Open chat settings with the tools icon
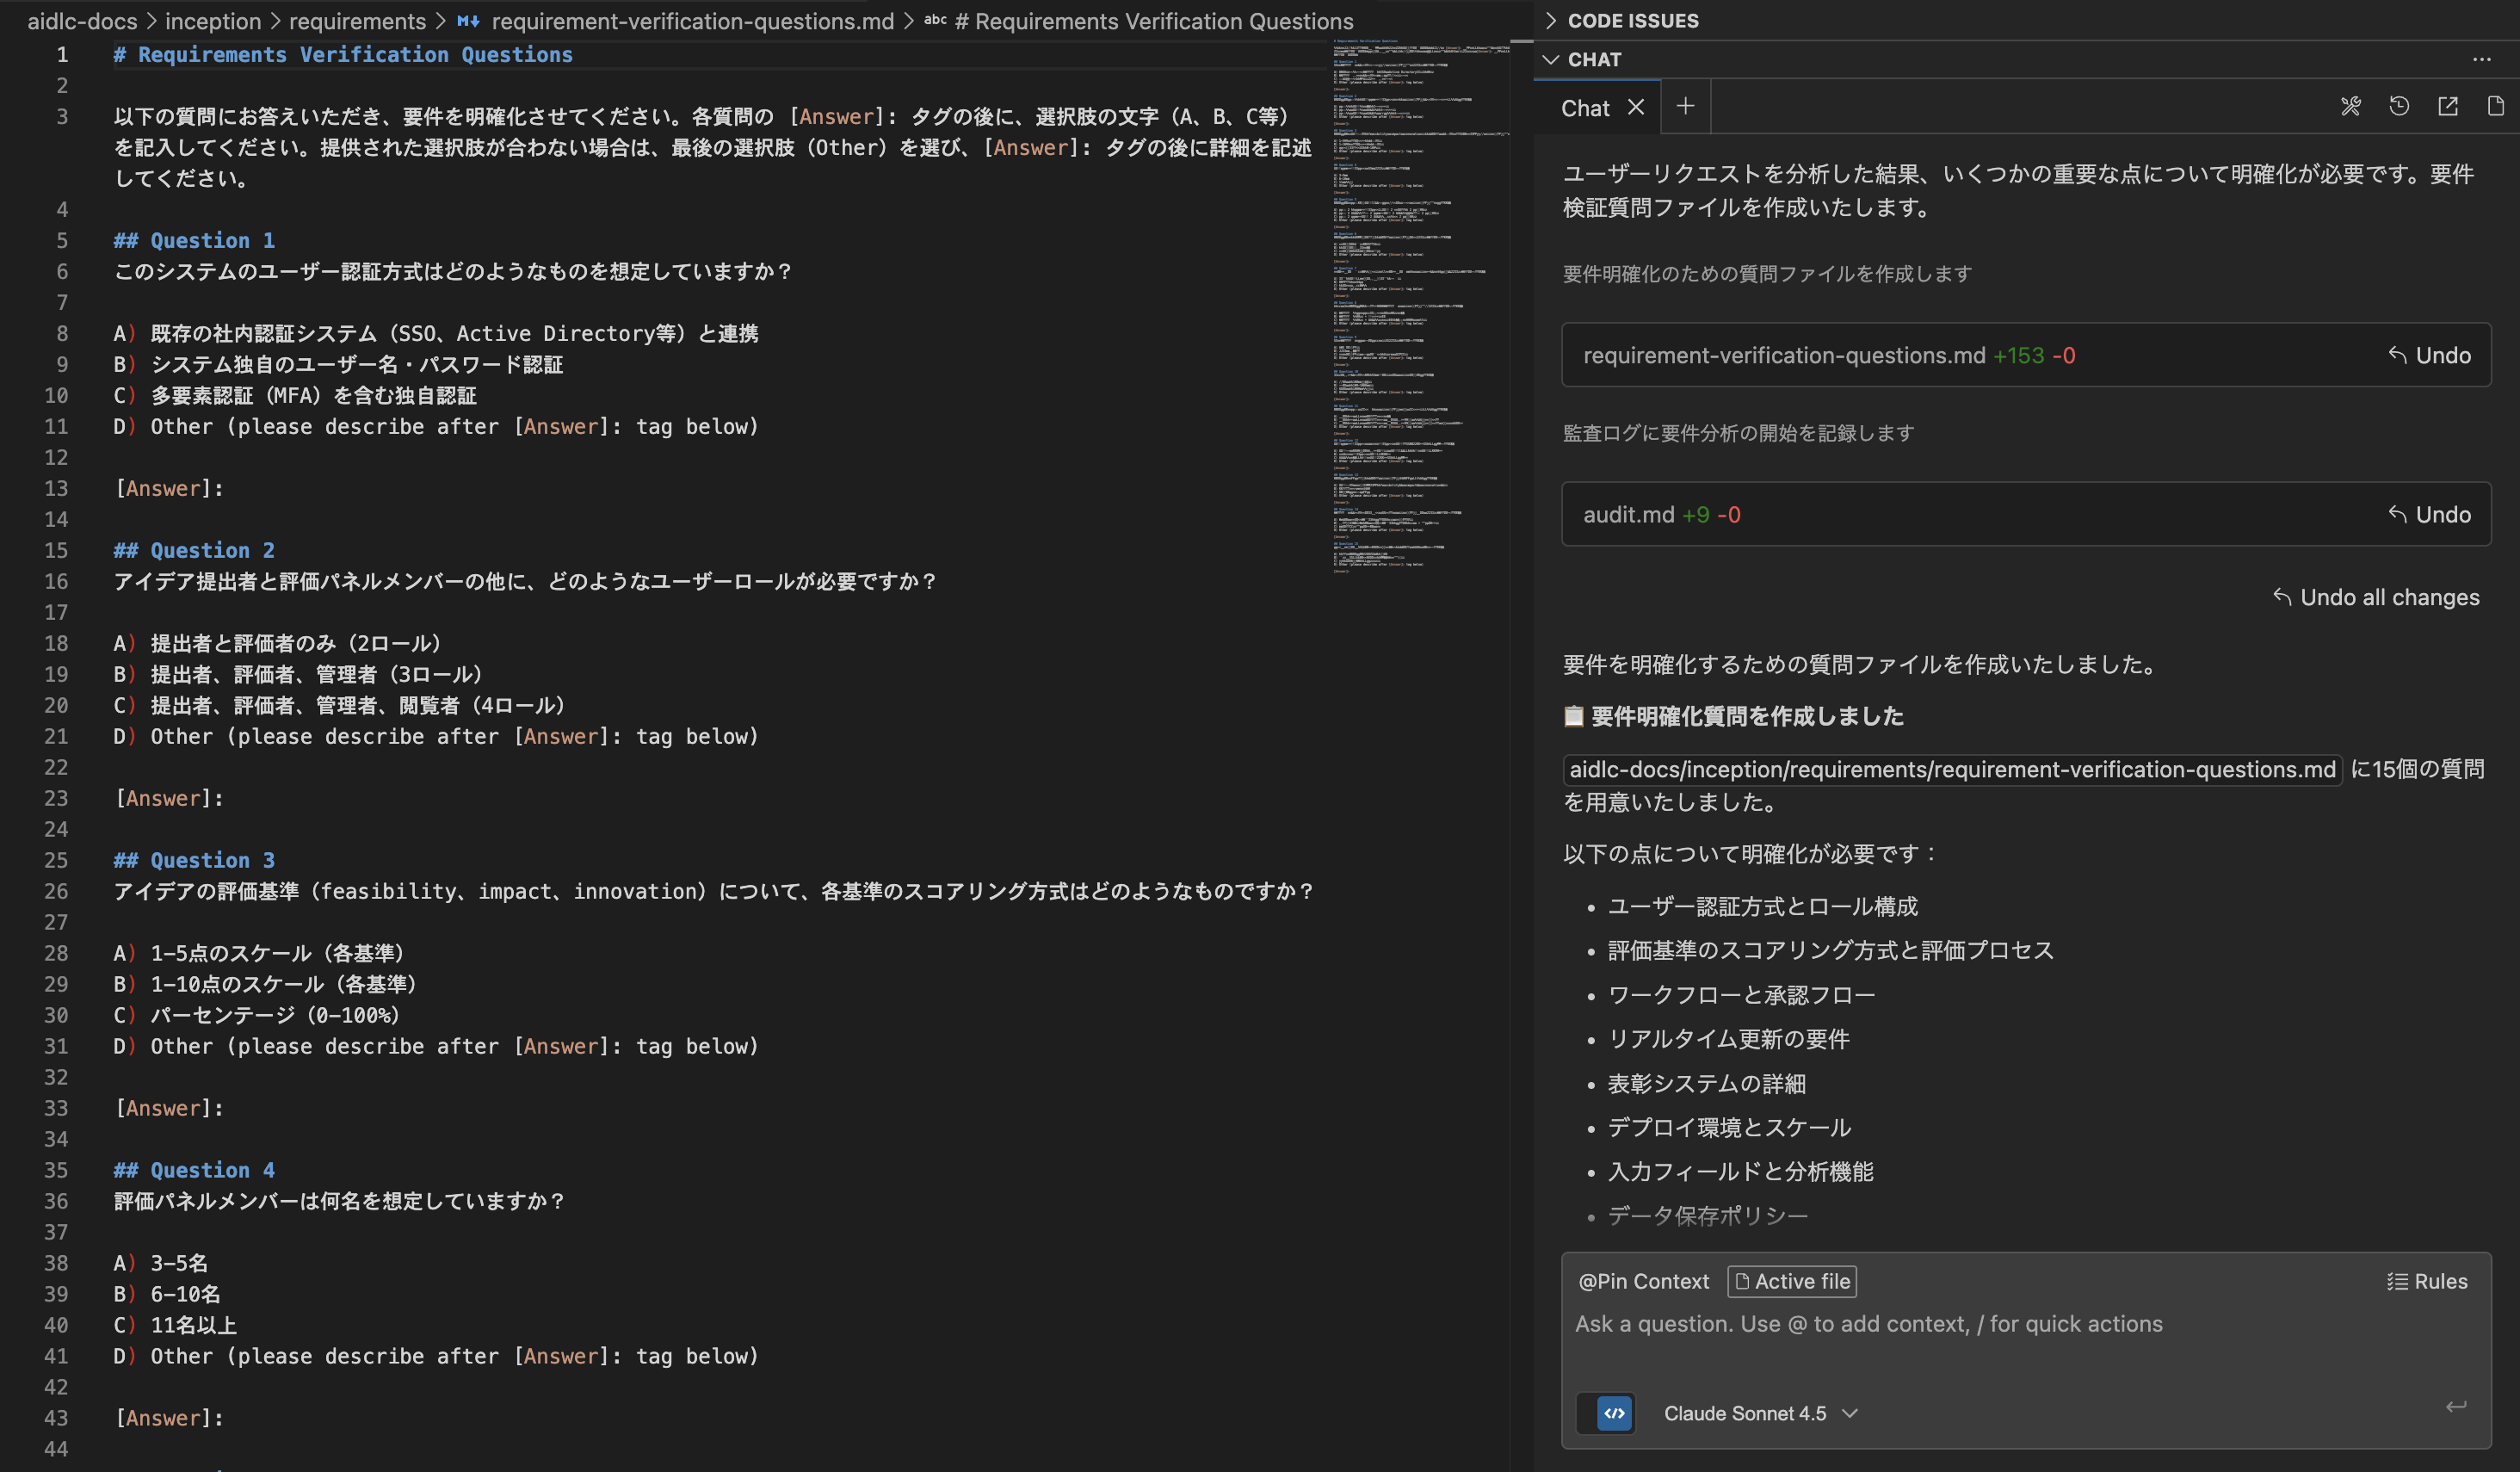The height and width of the screenshot is (1472, 2520). coord(2352,107)
